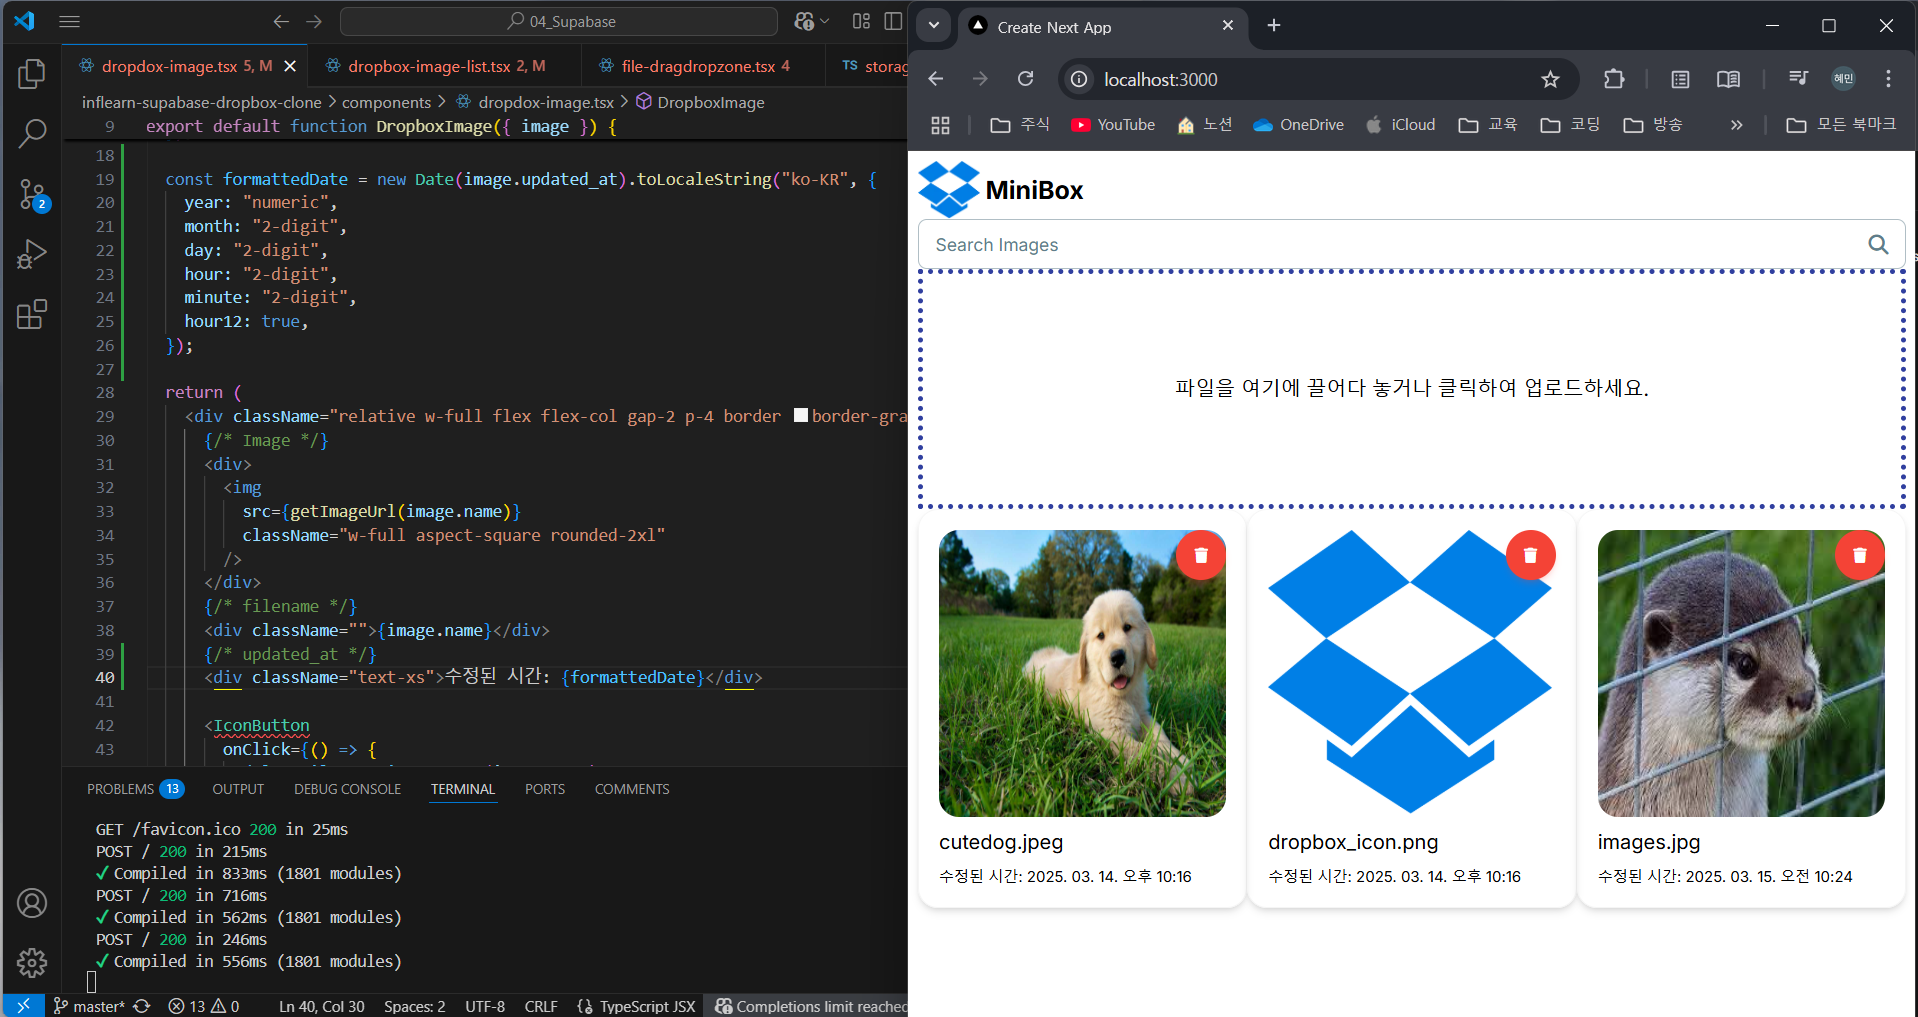Select the dropdox-image.tsx editor tab
This screenshot has width=1918, height=1017.
[186, 66]
